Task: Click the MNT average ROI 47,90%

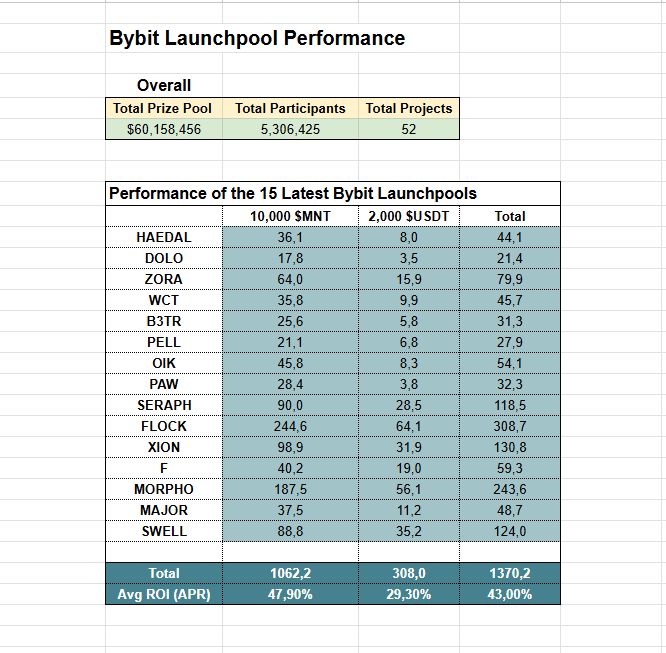Action: tap(290, 594)
